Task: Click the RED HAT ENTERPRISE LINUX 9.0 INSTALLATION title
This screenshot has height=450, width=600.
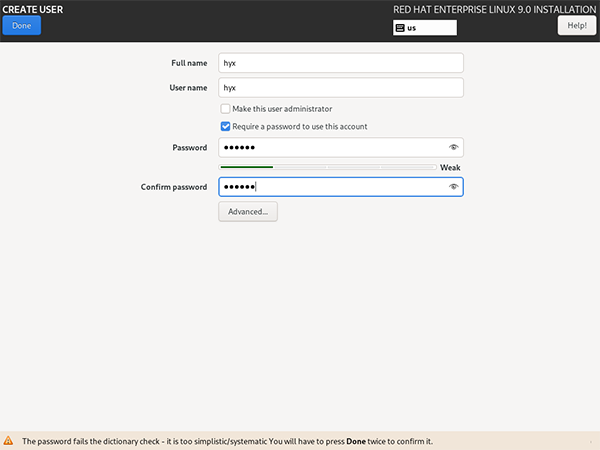Action: (494, 10)
